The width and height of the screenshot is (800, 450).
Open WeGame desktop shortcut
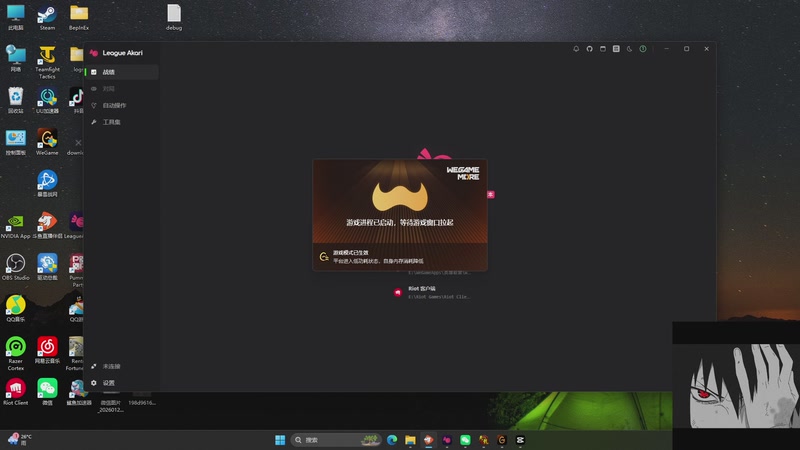click(47, 142)
